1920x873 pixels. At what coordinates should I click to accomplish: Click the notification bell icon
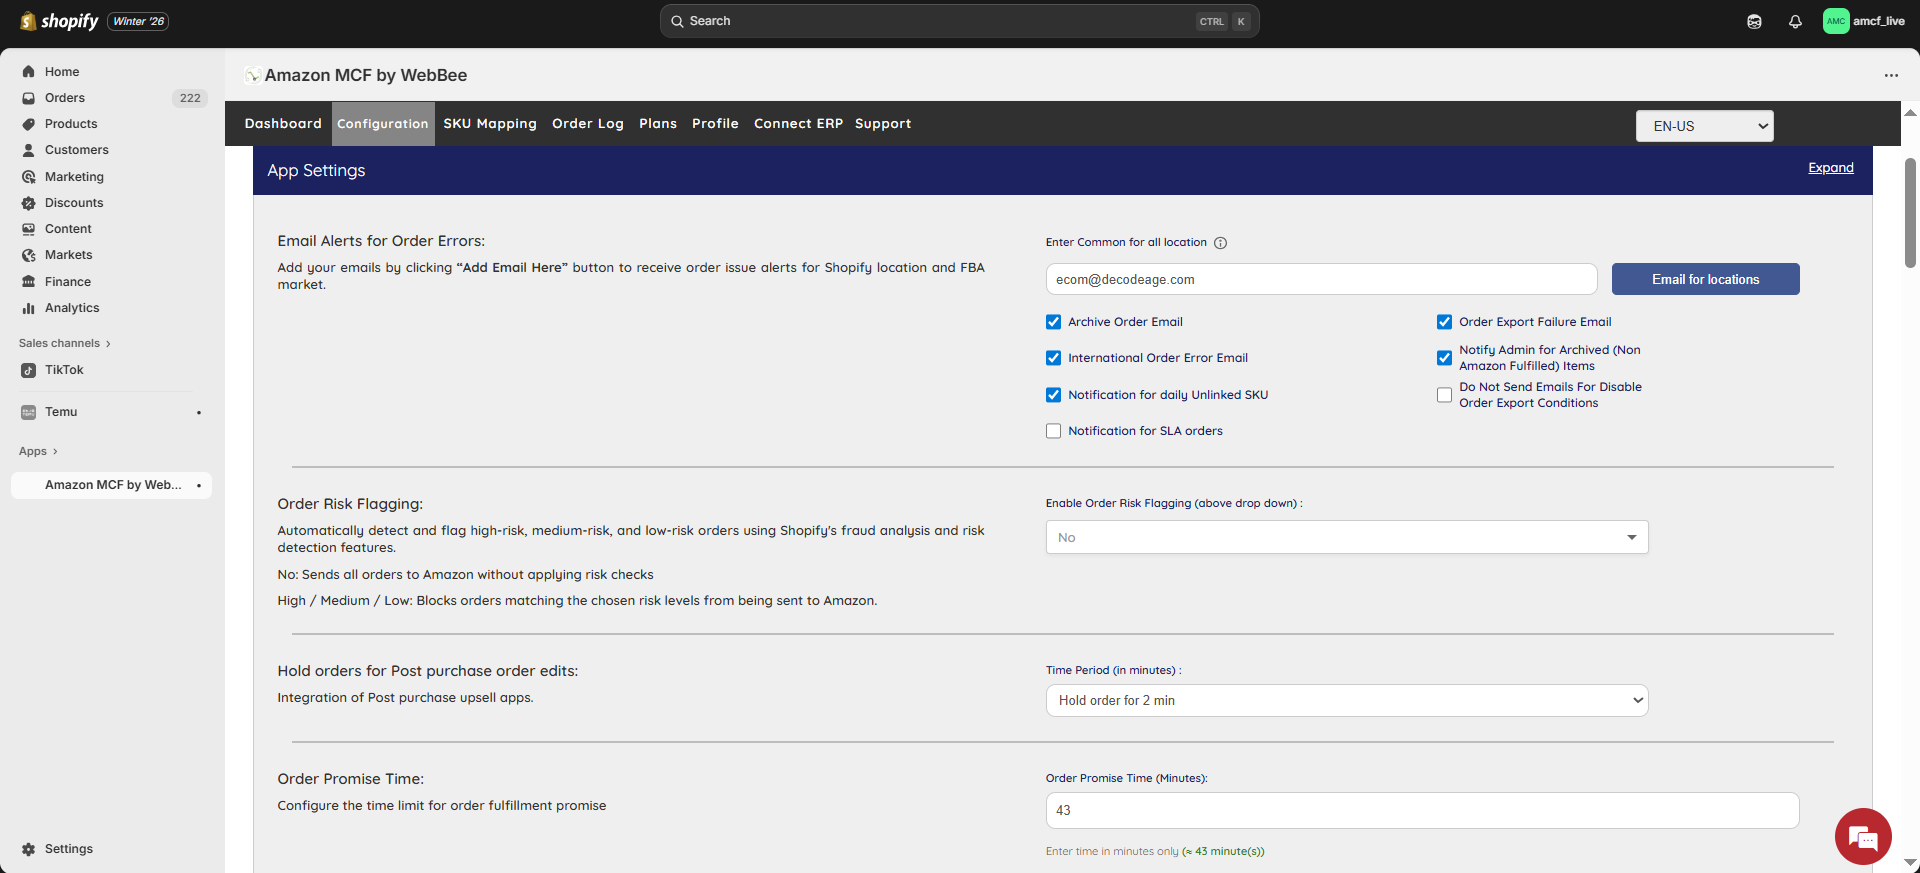coord(1795,21)
